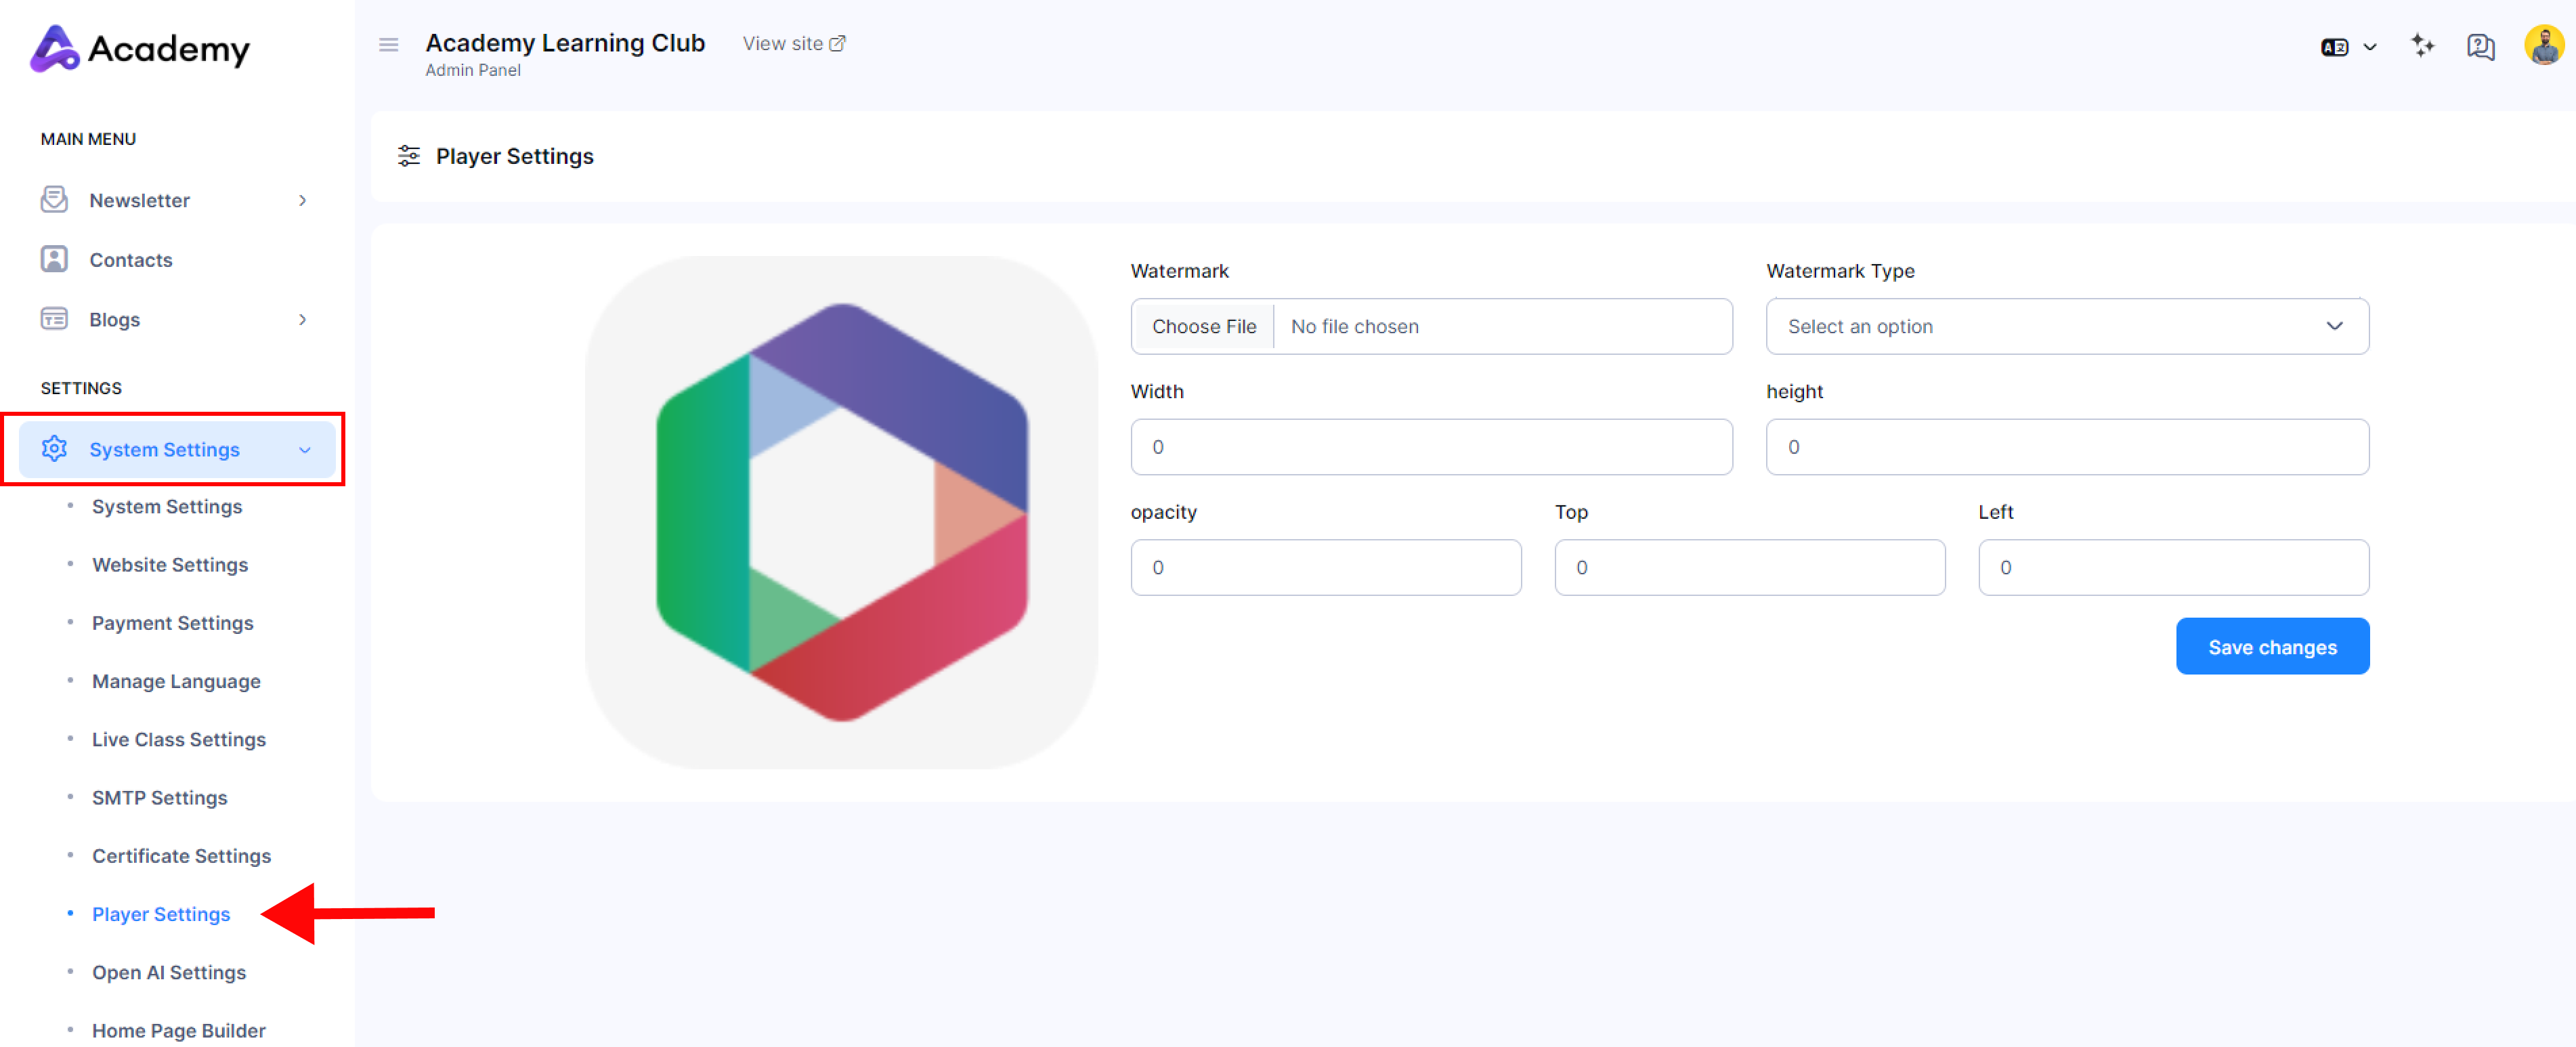Click the AI sparkle icon in header
The height and width of the screenshot is (1047, 2576).
[2421, 46]
